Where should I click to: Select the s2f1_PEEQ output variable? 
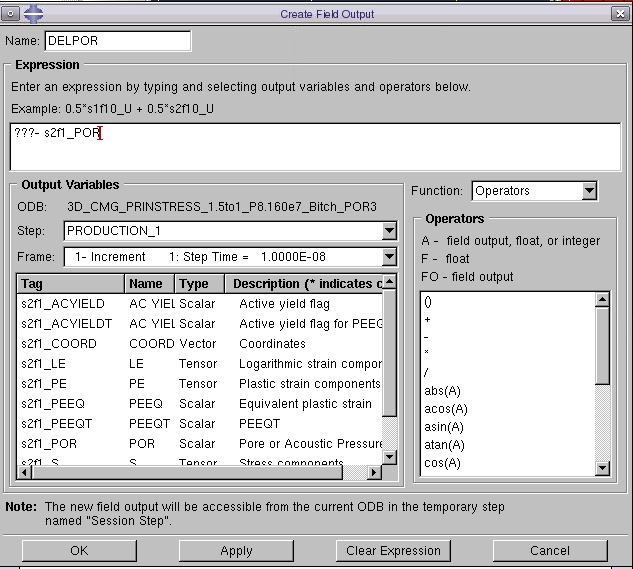pyautogui.click(x=200, y=403)
